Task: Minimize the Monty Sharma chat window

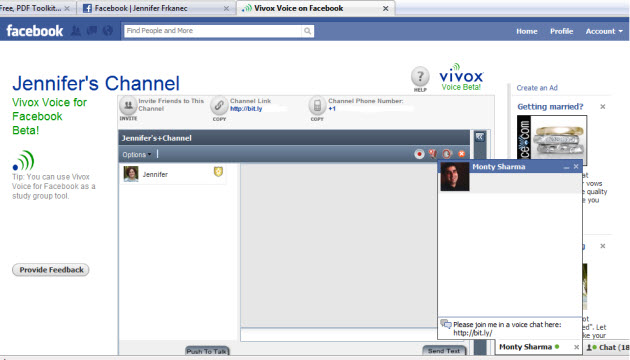Action: [x=567, y=167]
